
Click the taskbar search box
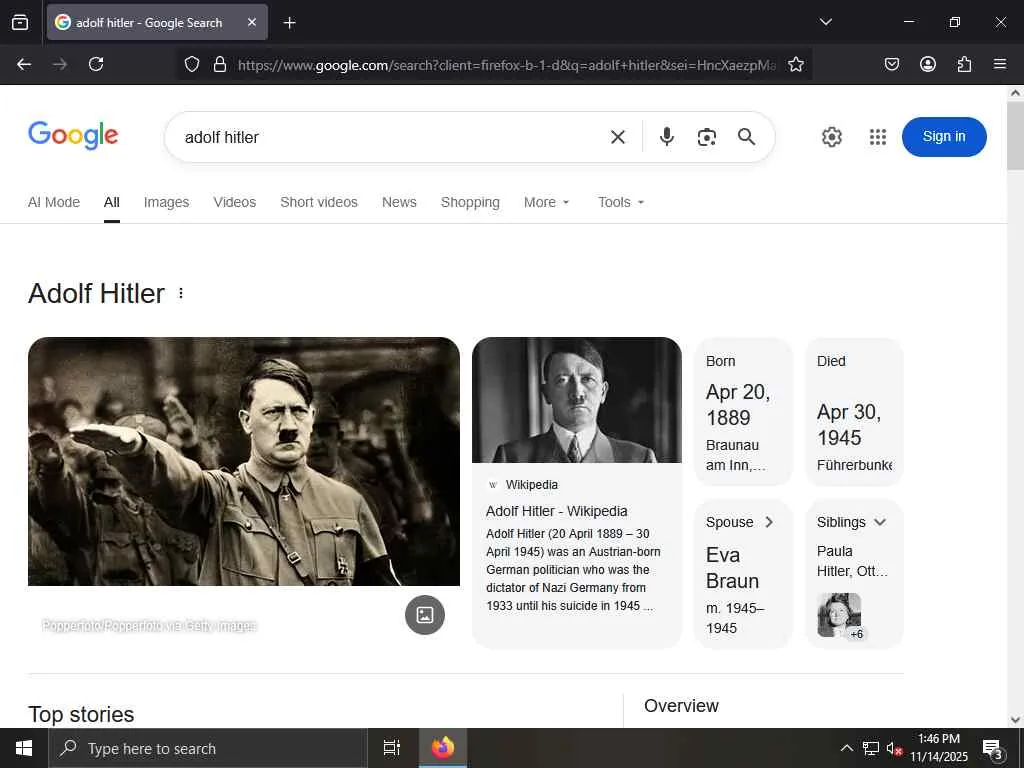coord(208,748)
